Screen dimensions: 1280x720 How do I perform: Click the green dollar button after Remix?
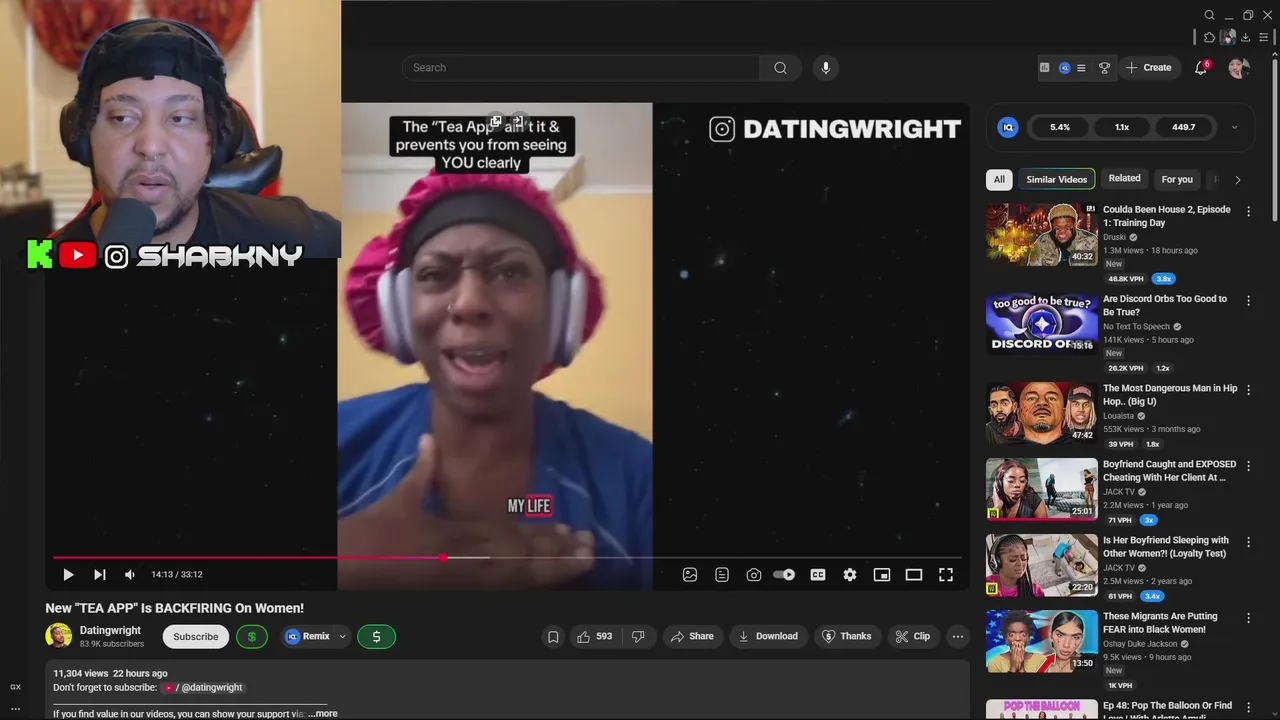(376, 636)
